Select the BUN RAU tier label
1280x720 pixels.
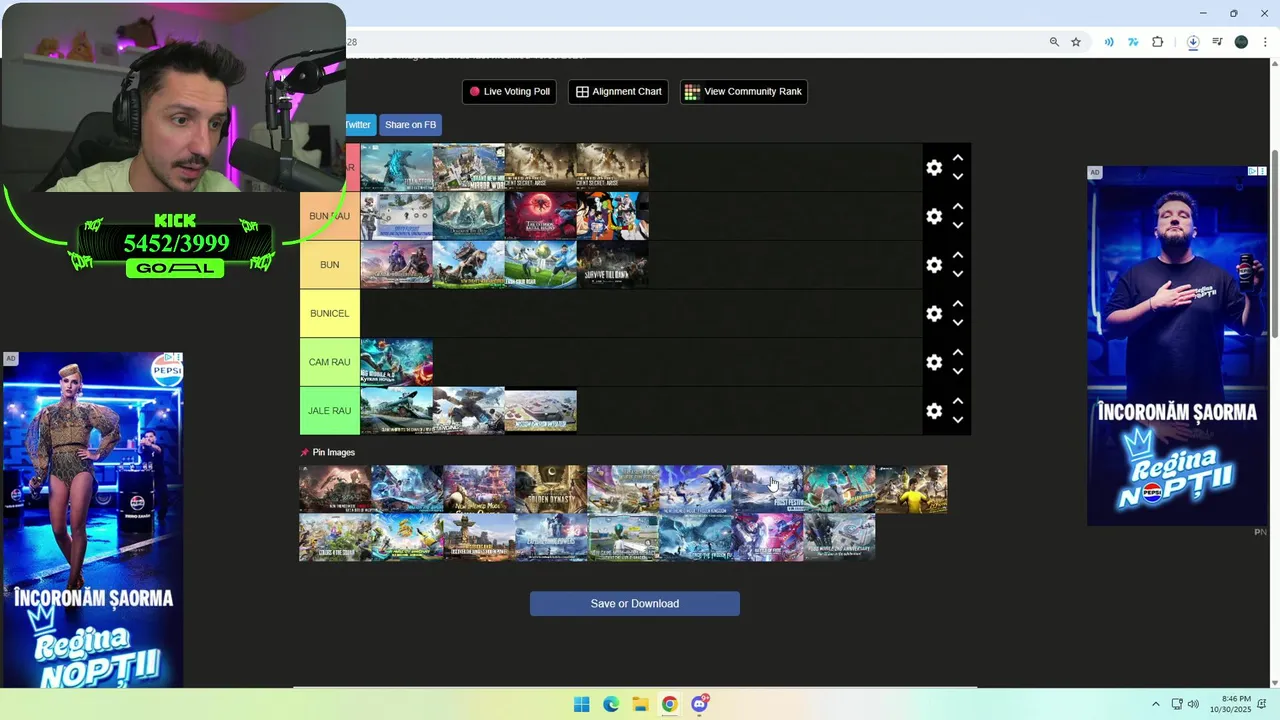coord(330,216)
